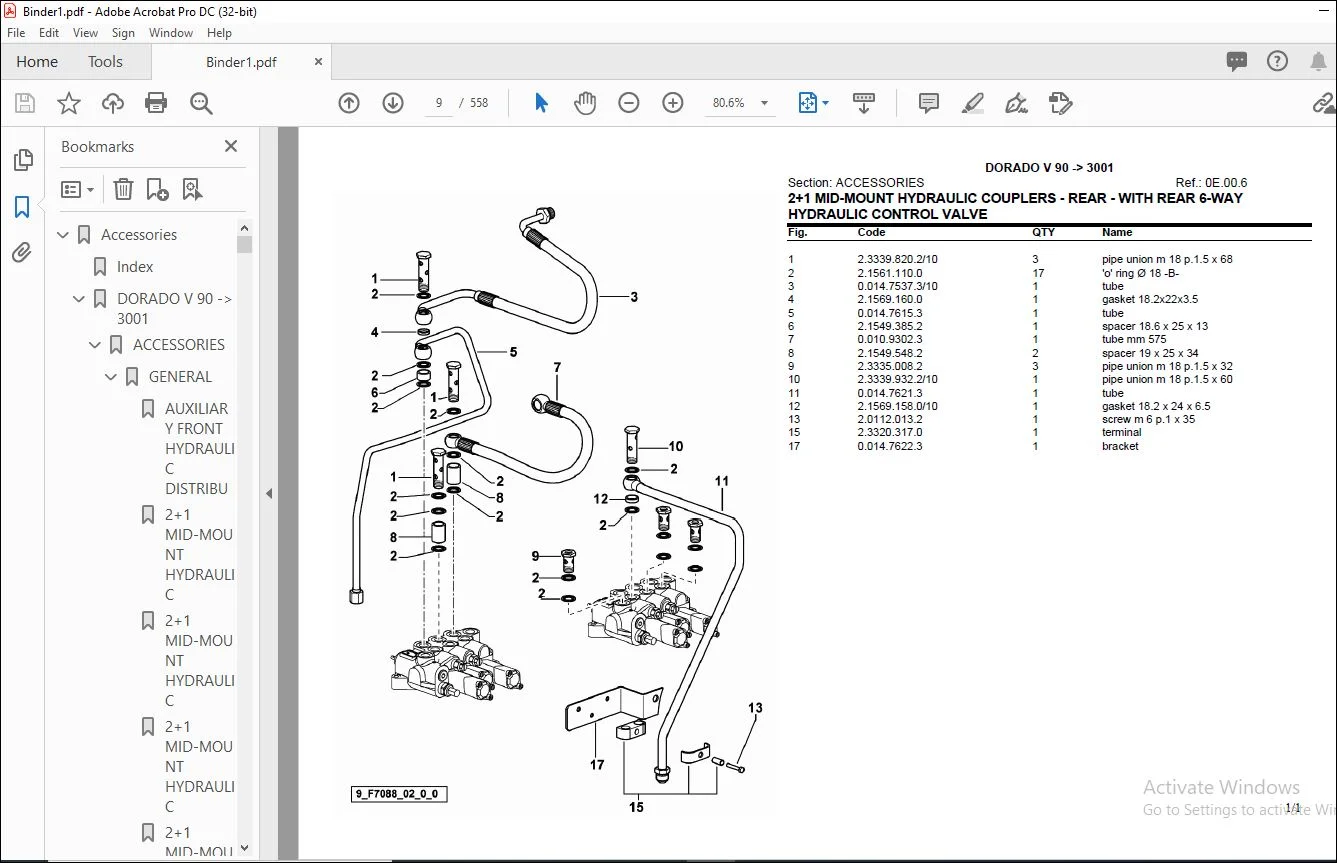Open the Find text search icon
The image size is (1337, 863).
(x=201, y=103)
